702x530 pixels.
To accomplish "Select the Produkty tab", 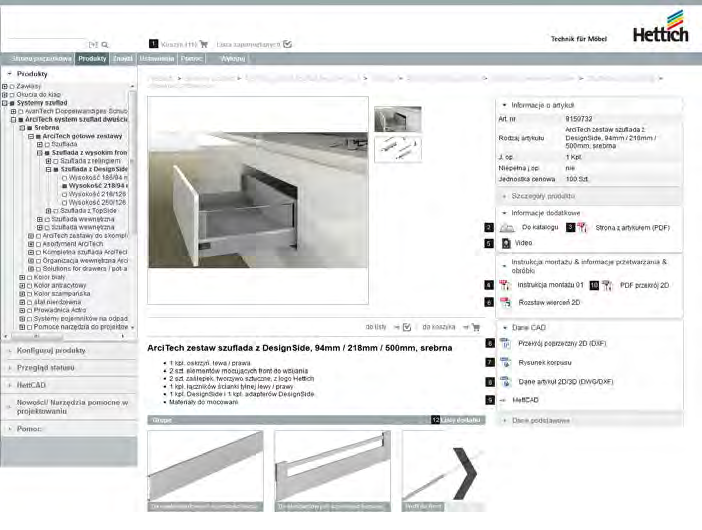I will pyautogui.click(x=92, y=59).
